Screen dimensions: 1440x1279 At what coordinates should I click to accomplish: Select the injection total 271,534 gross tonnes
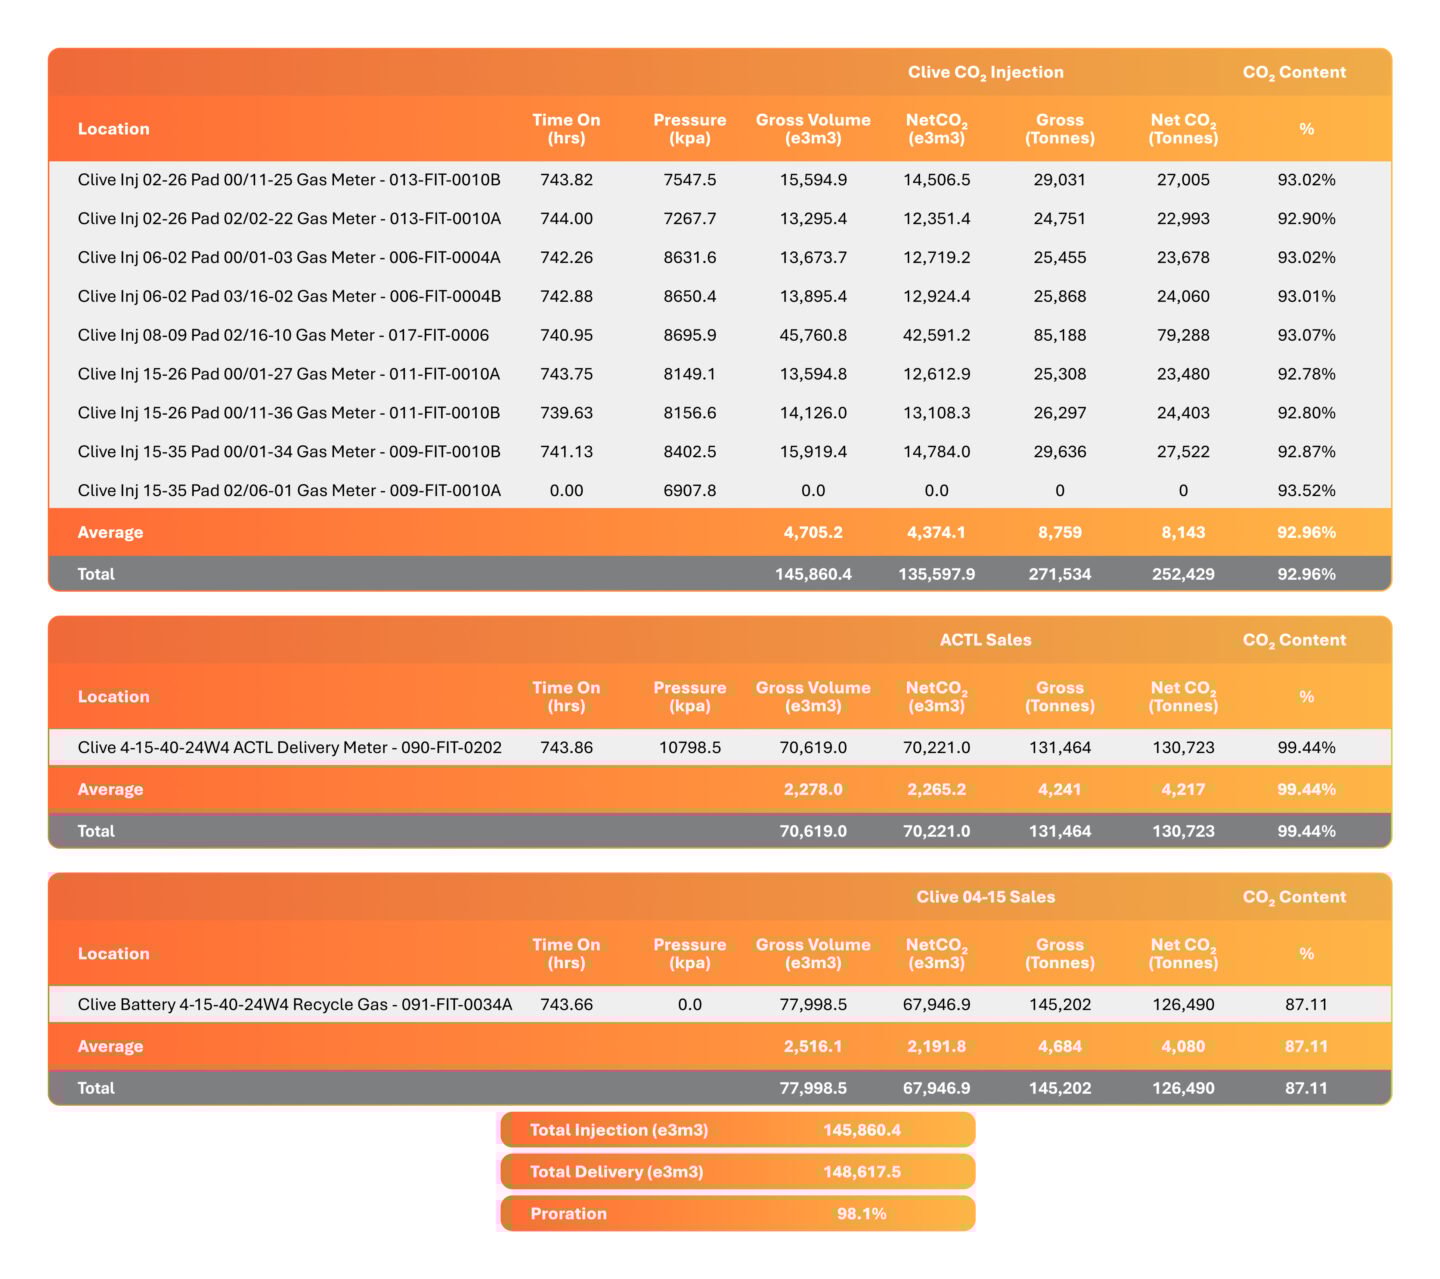(x=1060, y=574)
